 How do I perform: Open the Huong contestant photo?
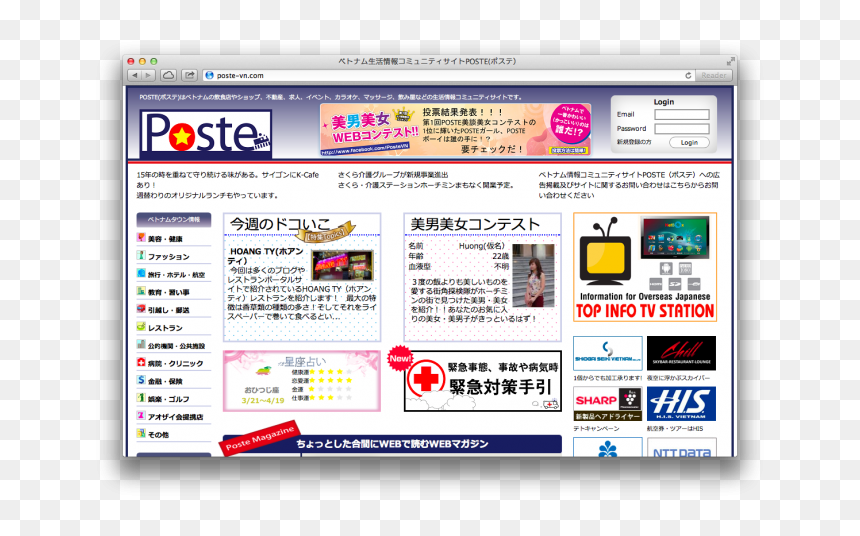point(534,275)
